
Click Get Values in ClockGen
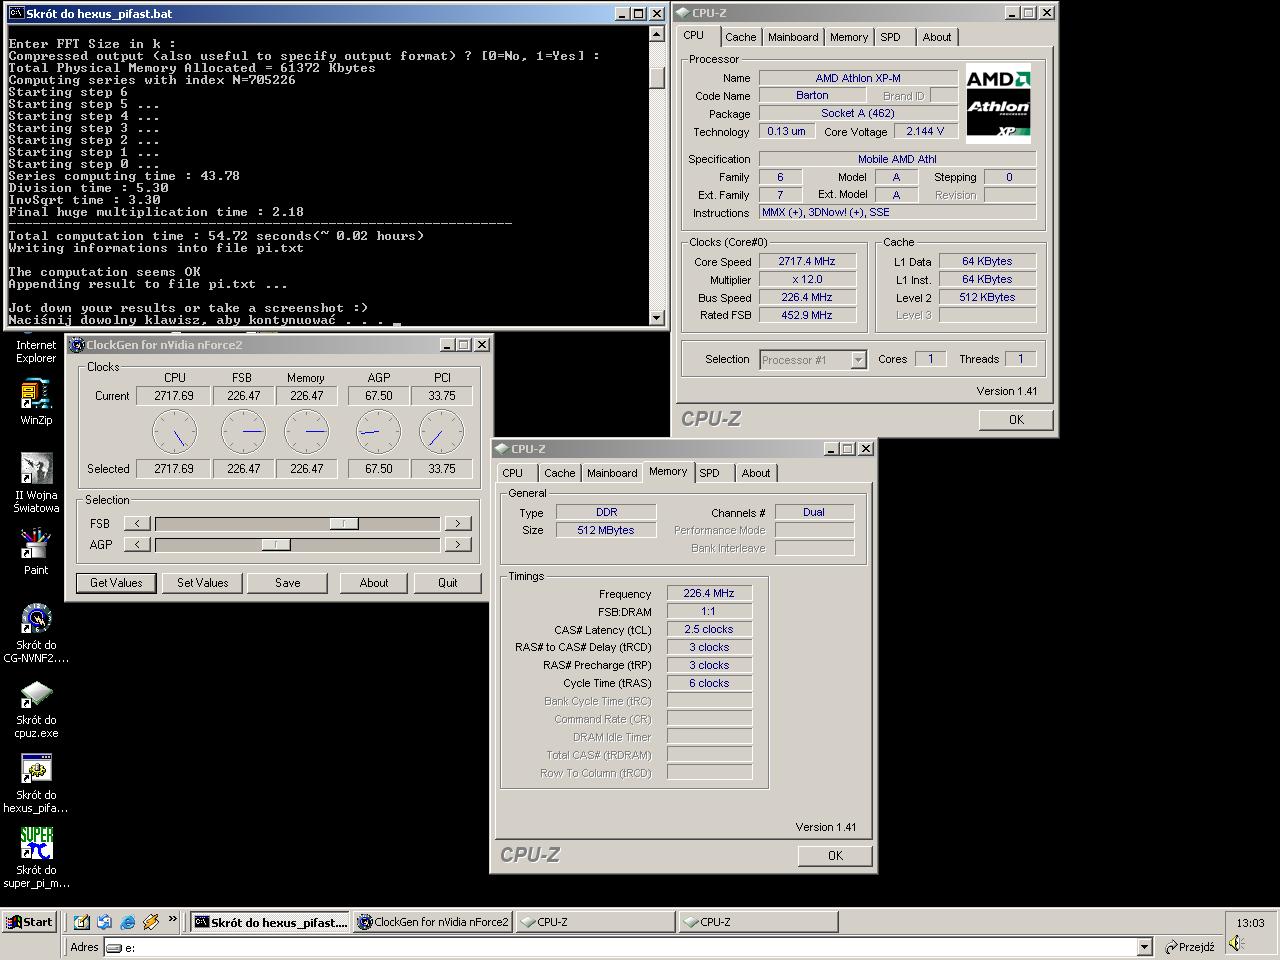[x=116, y=583]
